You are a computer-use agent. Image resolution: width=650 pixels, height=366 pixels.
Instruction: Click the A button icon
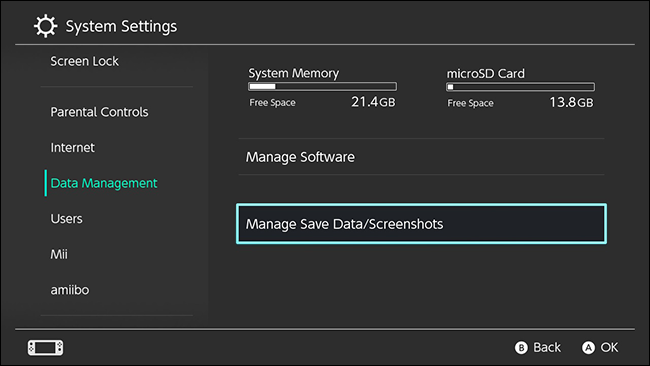tap(588, 347)
